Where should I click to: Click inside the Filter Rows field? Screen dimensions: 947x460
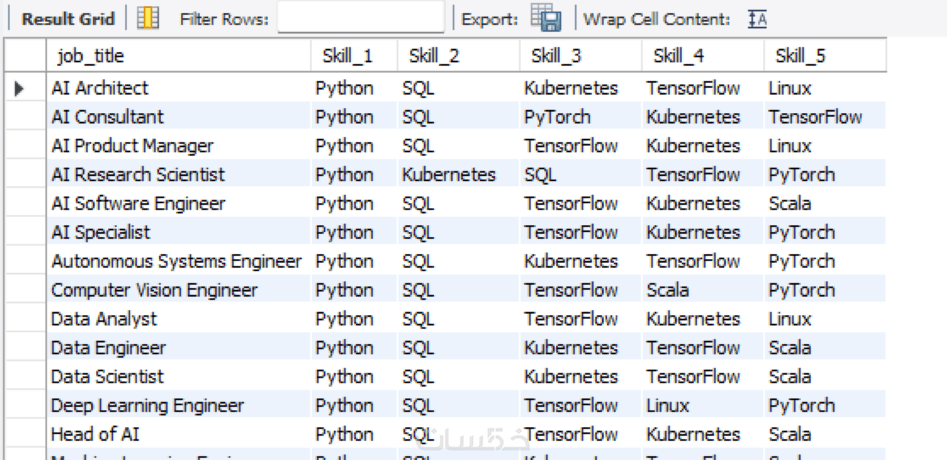pyautogui.click(x=360, y=18)
